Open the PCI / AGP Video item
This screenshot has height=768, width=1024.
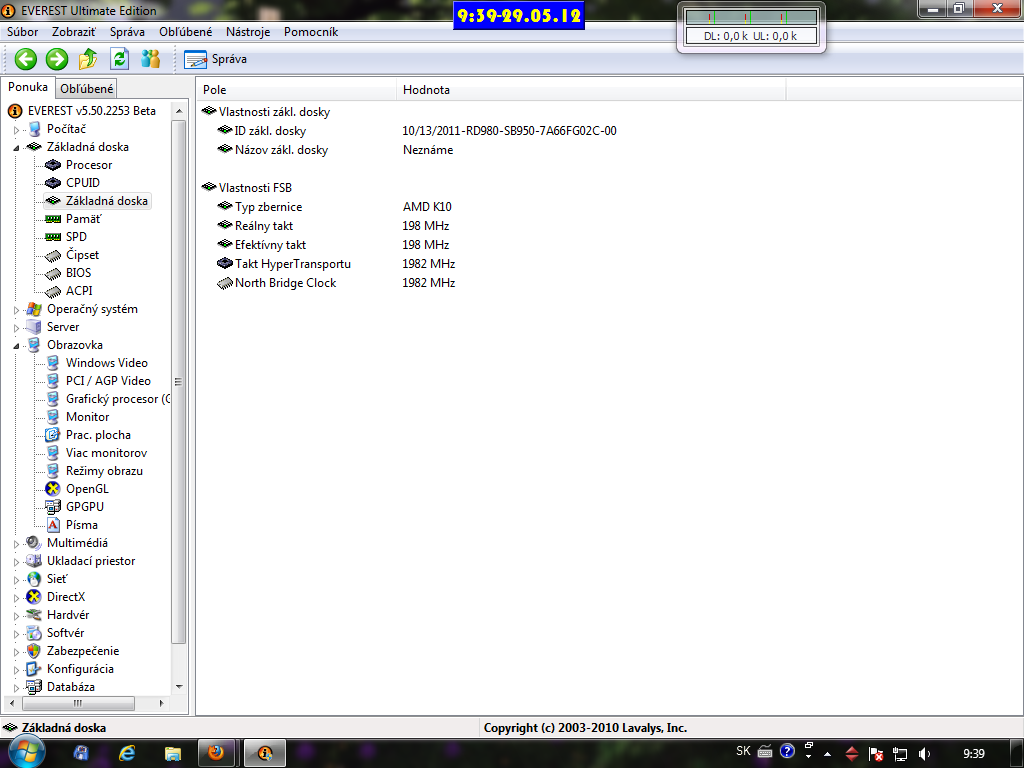click(x=108, y=381)
